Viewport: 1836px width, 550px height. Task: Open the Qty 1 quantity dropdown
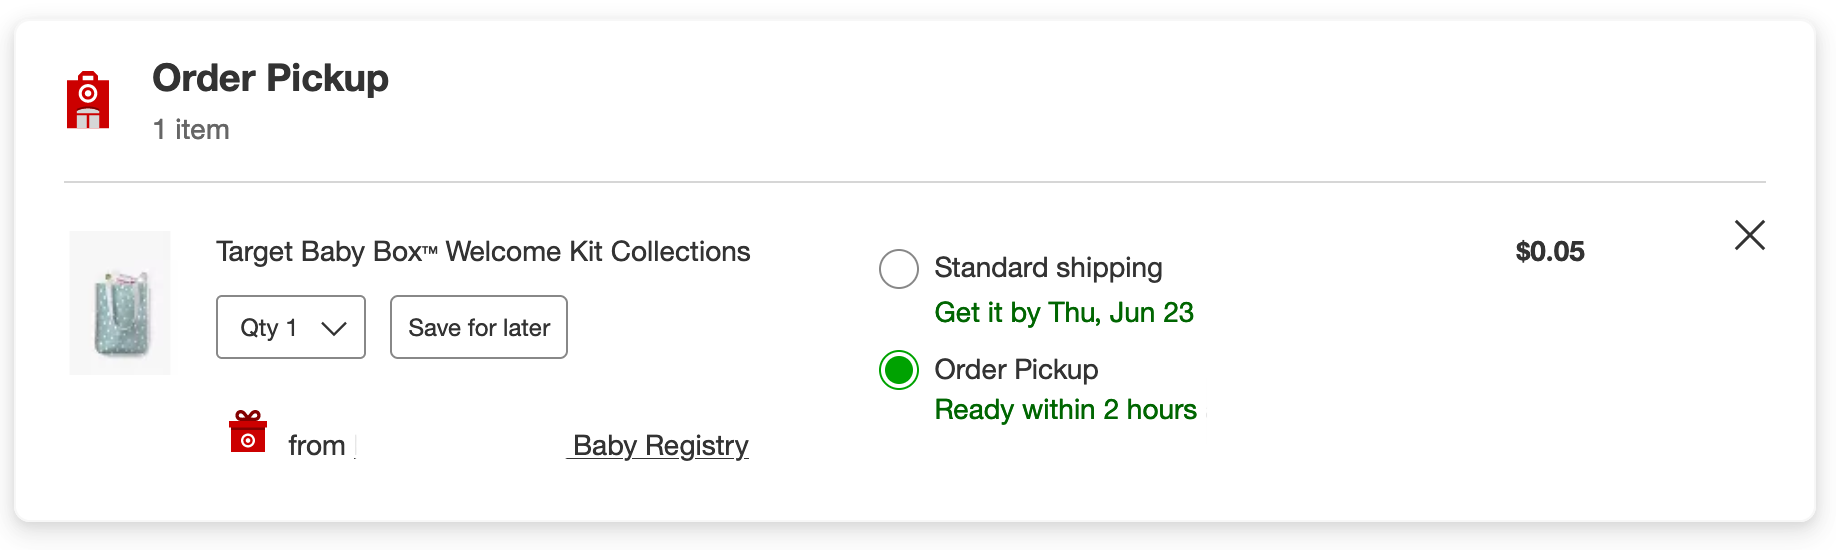[x=290, y=327]
